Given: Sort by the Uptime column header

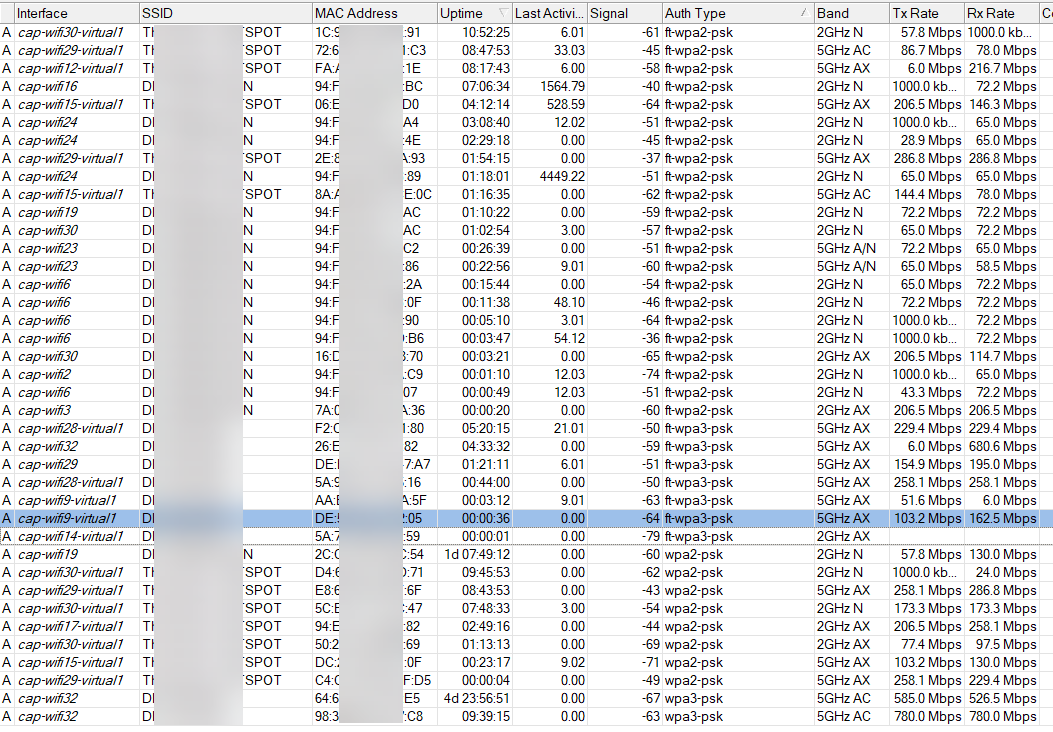Looking at the screenshot, I should point(474,13).
